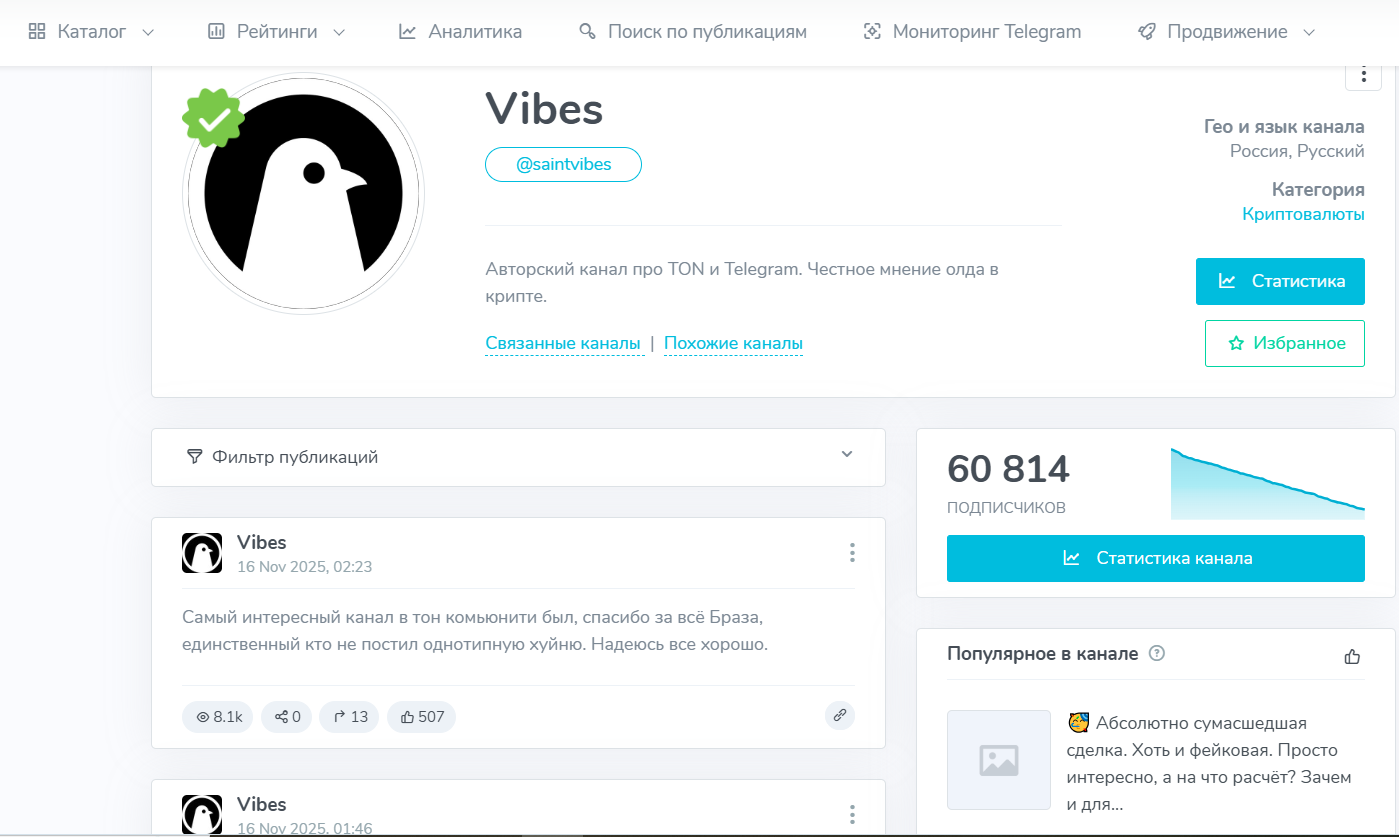Add channel to Избранное
Viewport: 1399px width, 837px height.
[x=1285, y=343]
